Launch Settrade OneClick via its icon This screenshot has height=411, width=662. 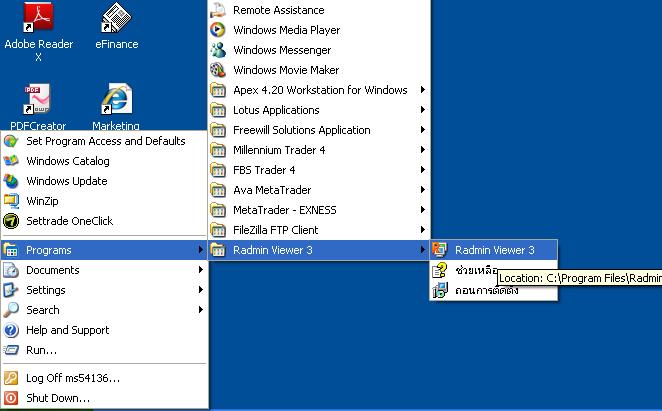(x=12, y=221)
